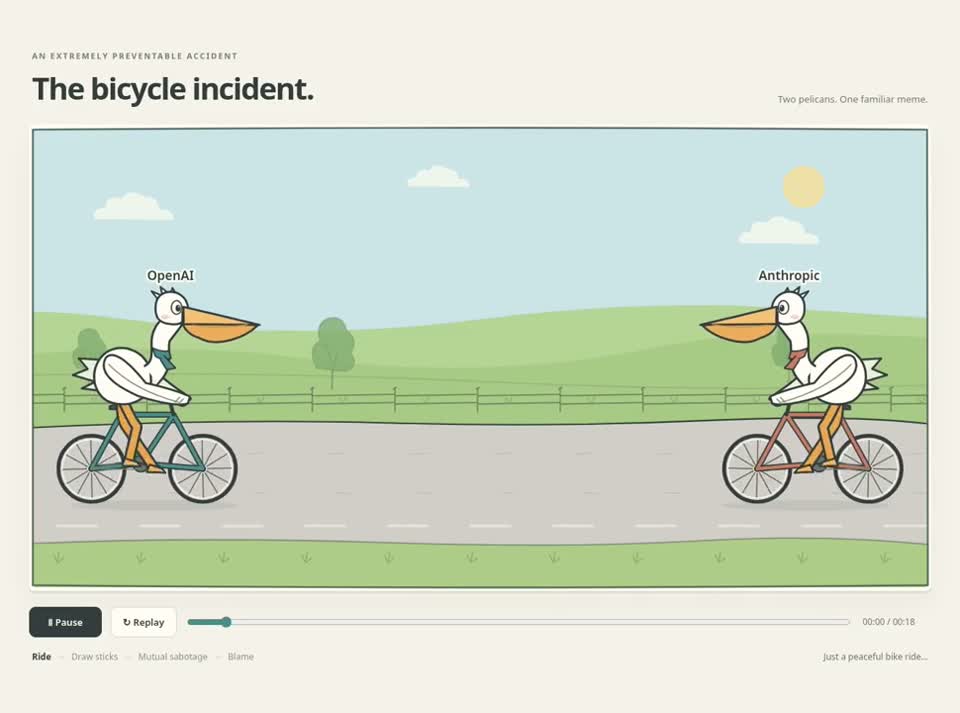Seek to the middle of the progress bar

[519, 622]
